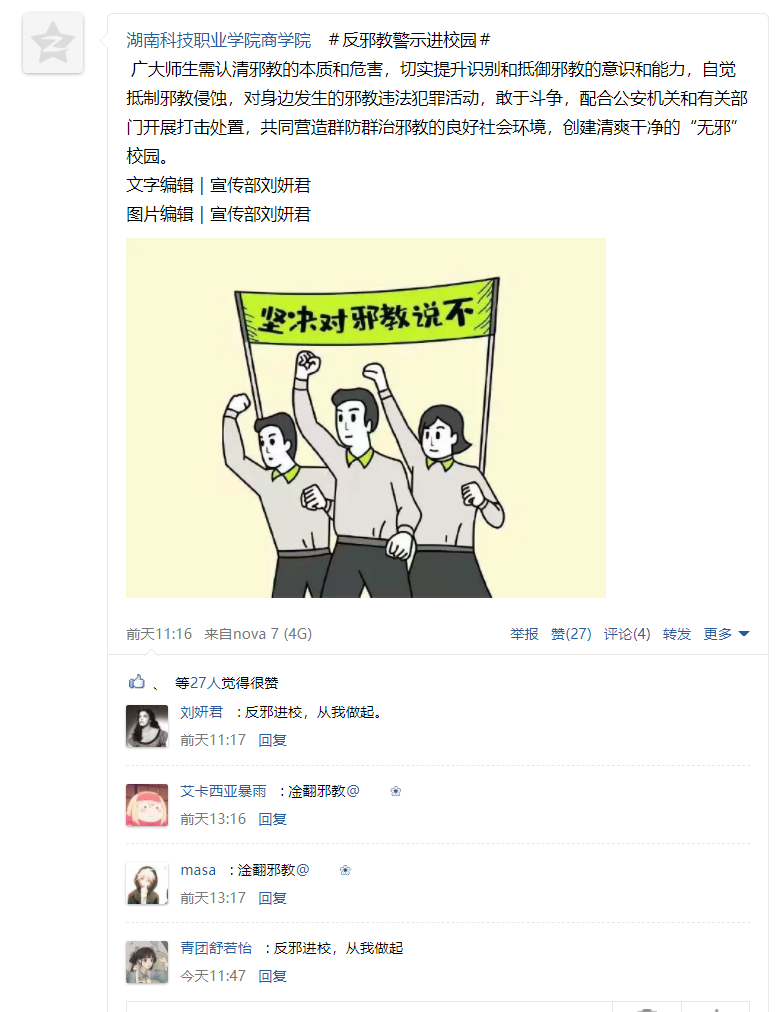Open 艾卡西亚暴雨's avatar image

coord(147,805)
